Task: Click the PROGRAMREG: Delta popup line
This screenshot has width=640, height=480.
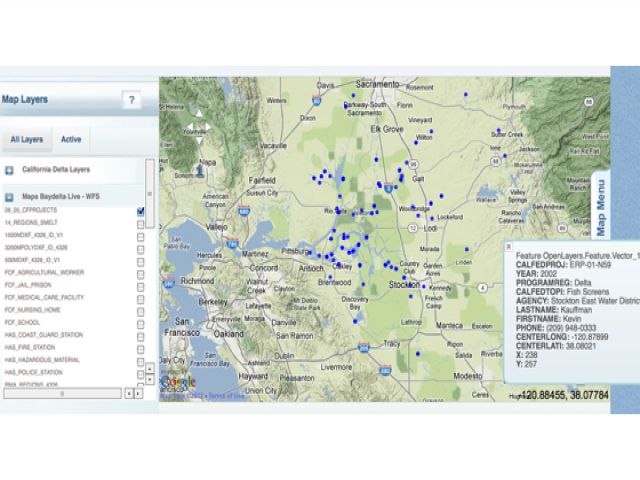Action: [x=553, y=283]
